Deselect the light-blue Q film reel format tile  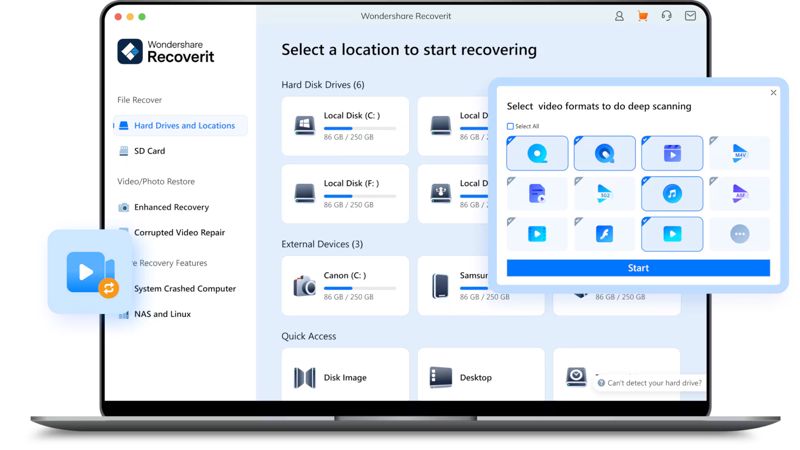click(537, 153)
